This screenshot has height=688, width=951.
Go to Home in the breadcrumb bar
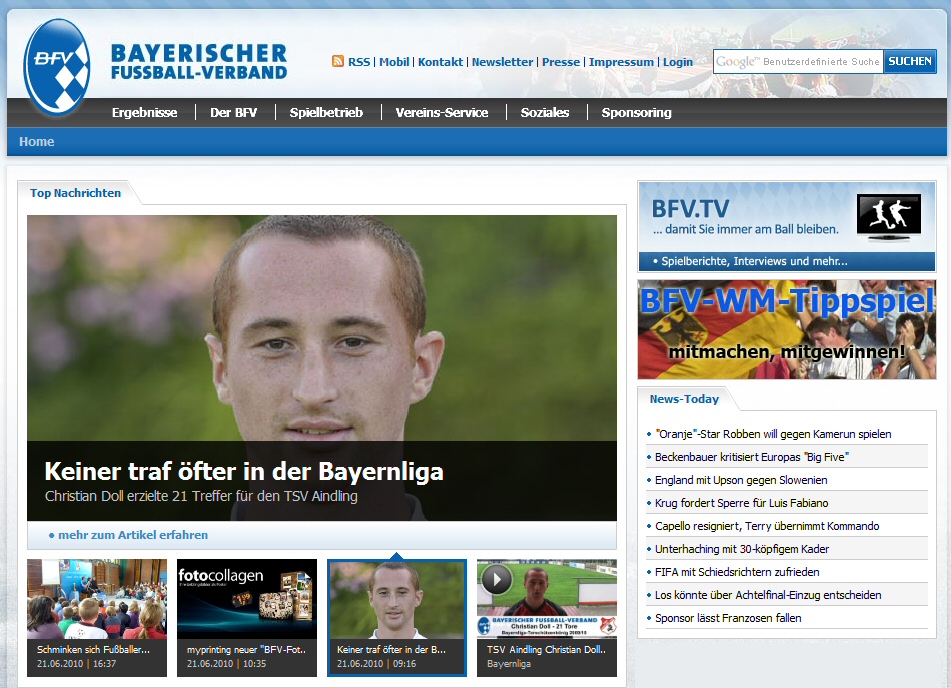pos(37,142)
